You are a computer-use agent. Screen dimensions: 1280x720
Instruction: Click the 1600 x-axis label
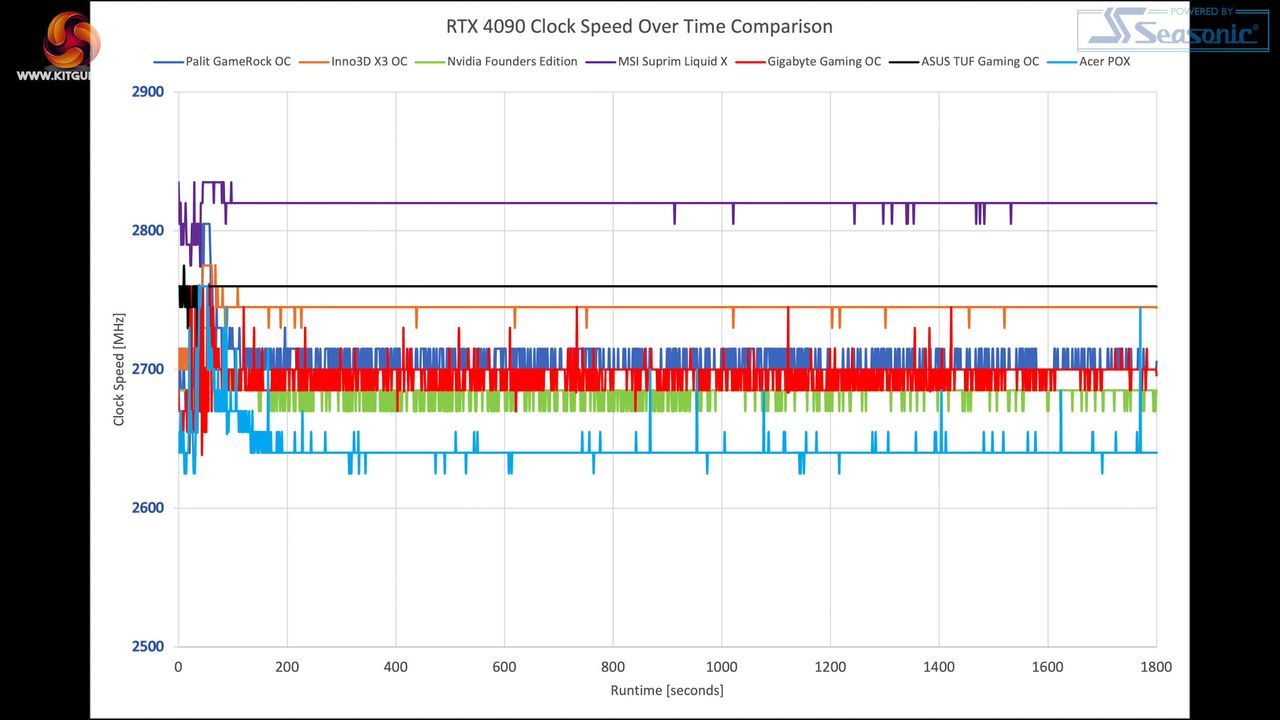coord(1048,667)
